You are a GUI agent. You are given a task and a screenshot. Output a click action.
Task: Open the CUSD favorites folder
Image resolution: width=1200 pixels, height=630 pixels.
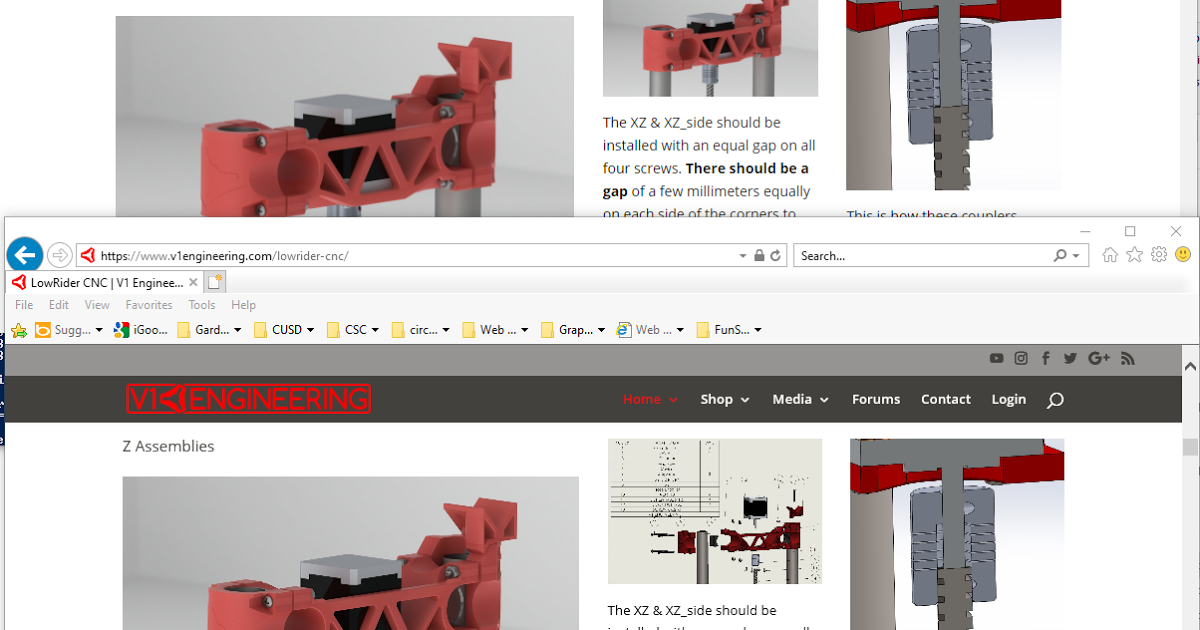pyautogui.click(x=284, y=330)
